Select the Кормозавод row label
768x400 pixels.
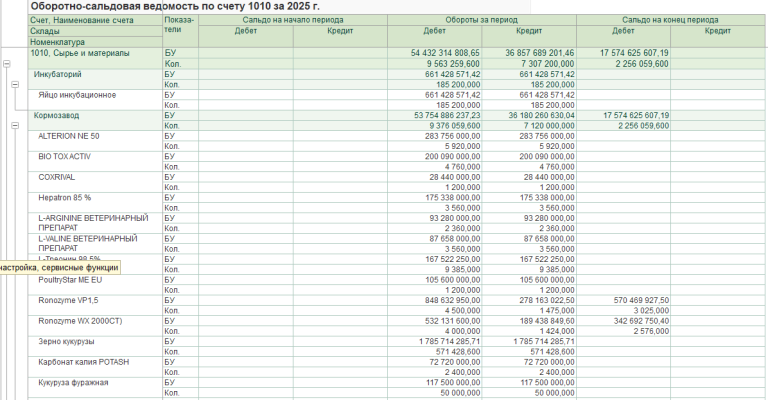56,116
